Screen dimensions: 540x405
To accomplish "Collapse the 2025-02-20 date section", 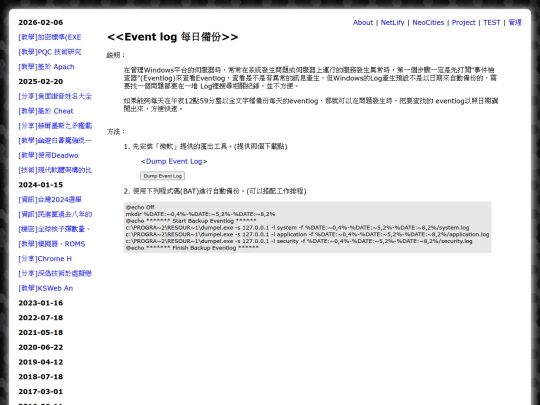I will tap(41, 81).
